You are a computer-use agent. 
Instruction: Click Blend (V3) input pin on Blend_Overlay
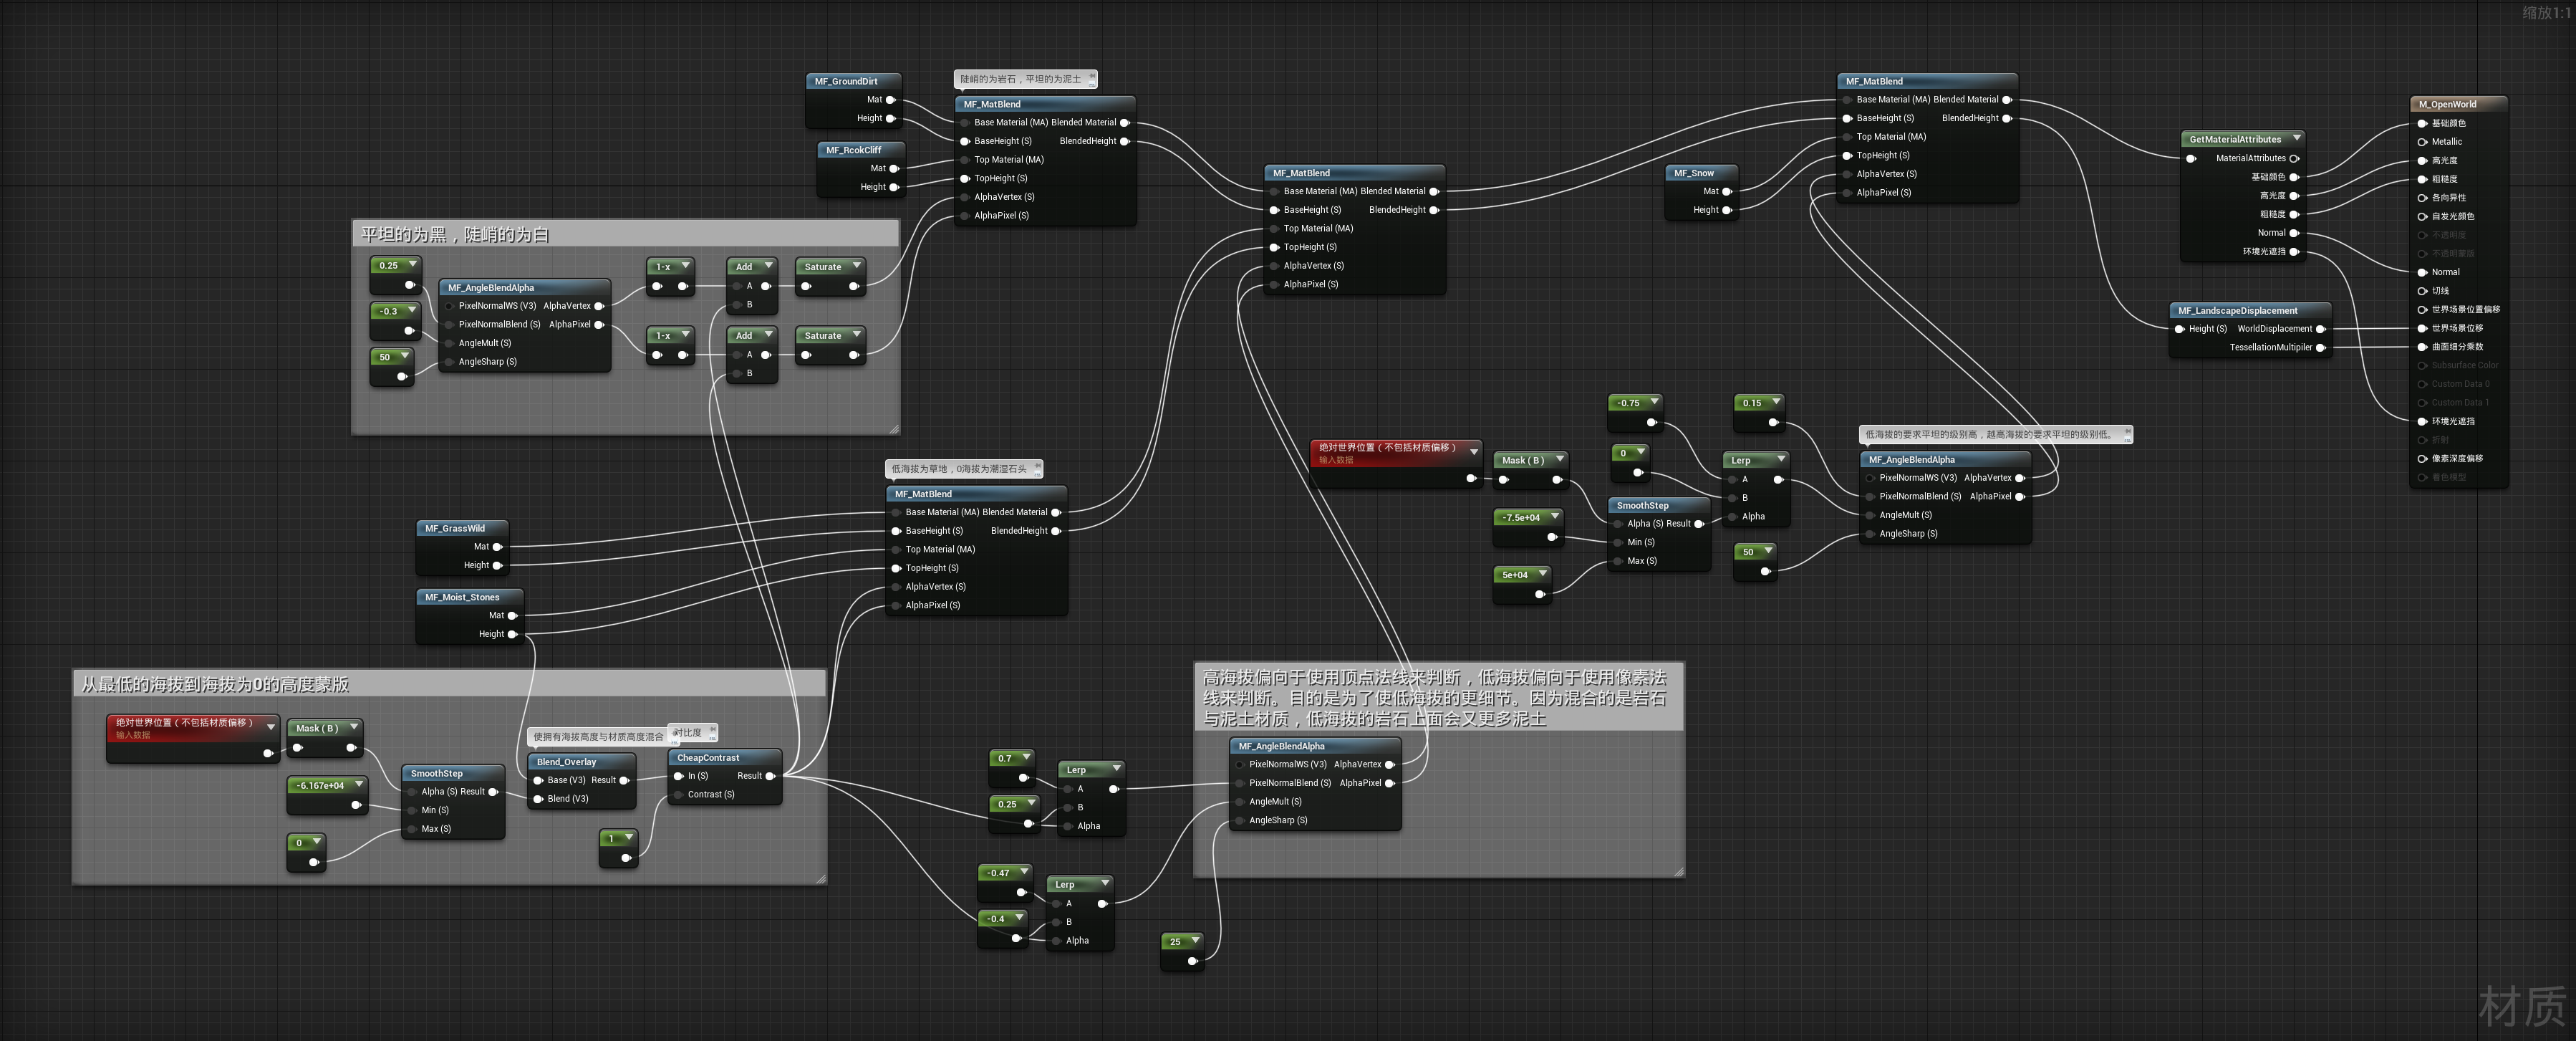(538, 799)
